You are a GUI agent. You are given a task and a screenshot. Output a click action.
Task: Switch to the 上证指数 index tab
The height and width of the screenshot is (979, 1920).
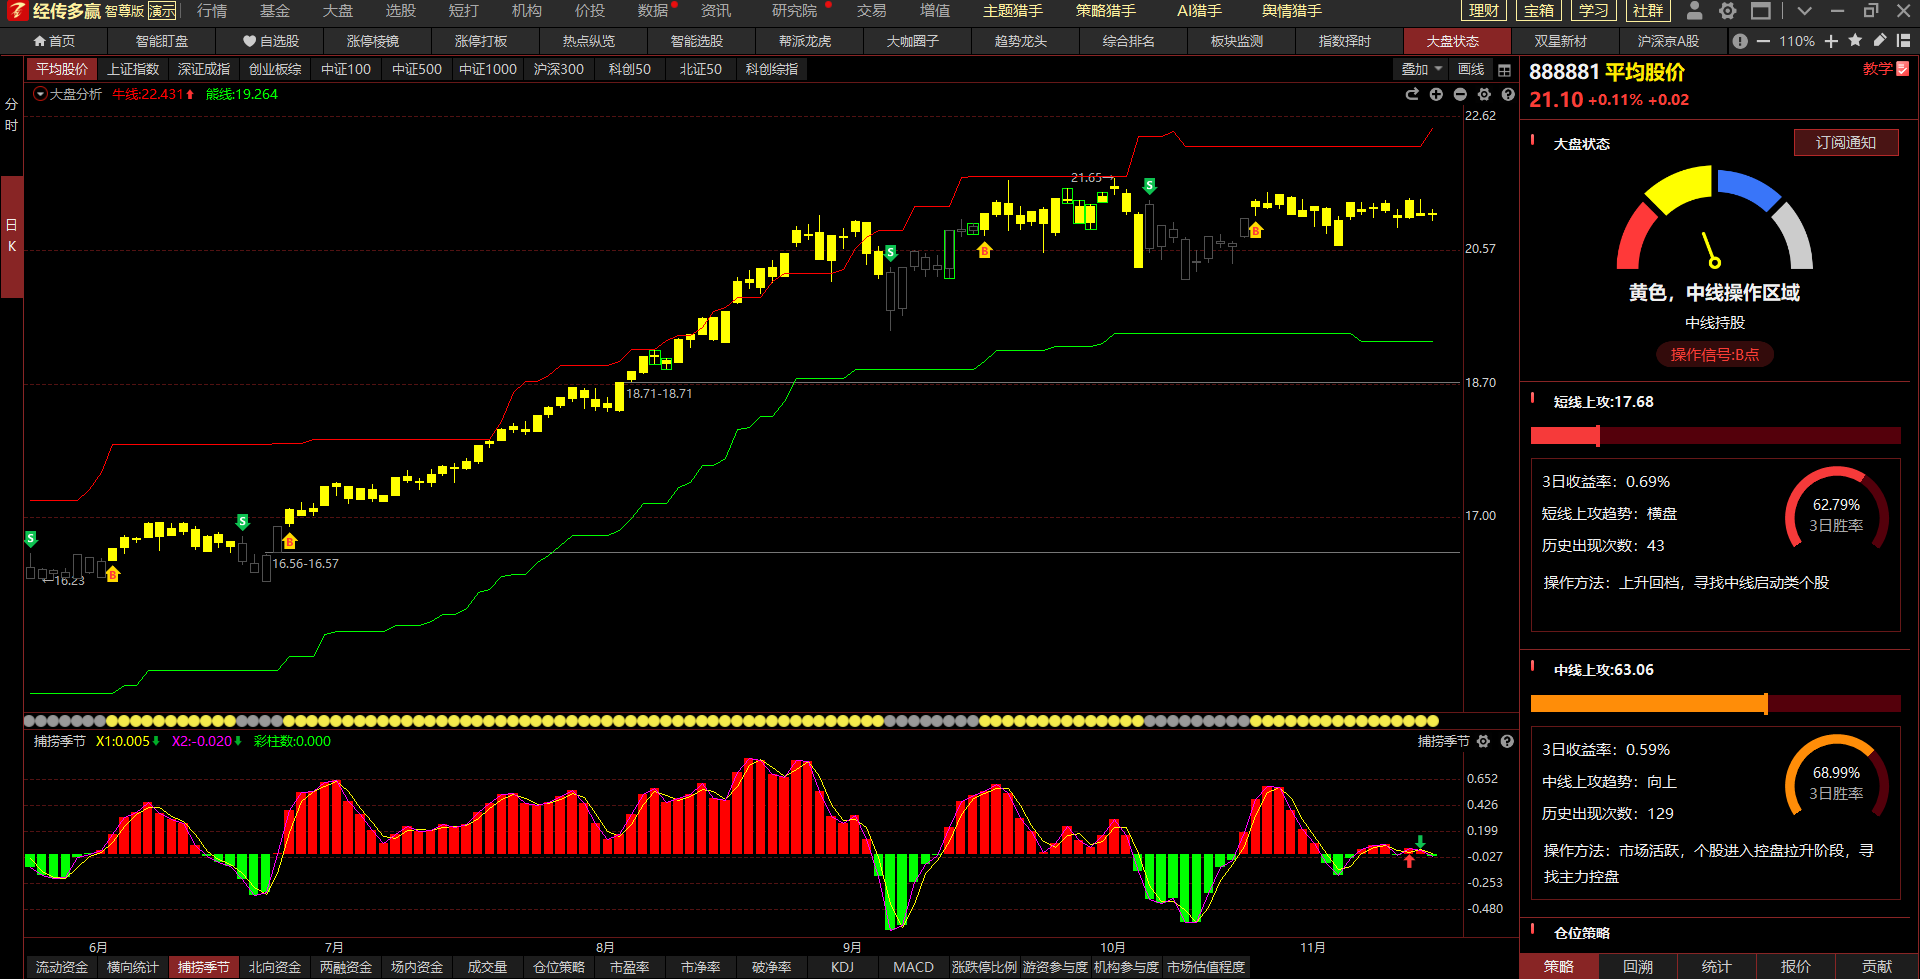coord(133,69)
